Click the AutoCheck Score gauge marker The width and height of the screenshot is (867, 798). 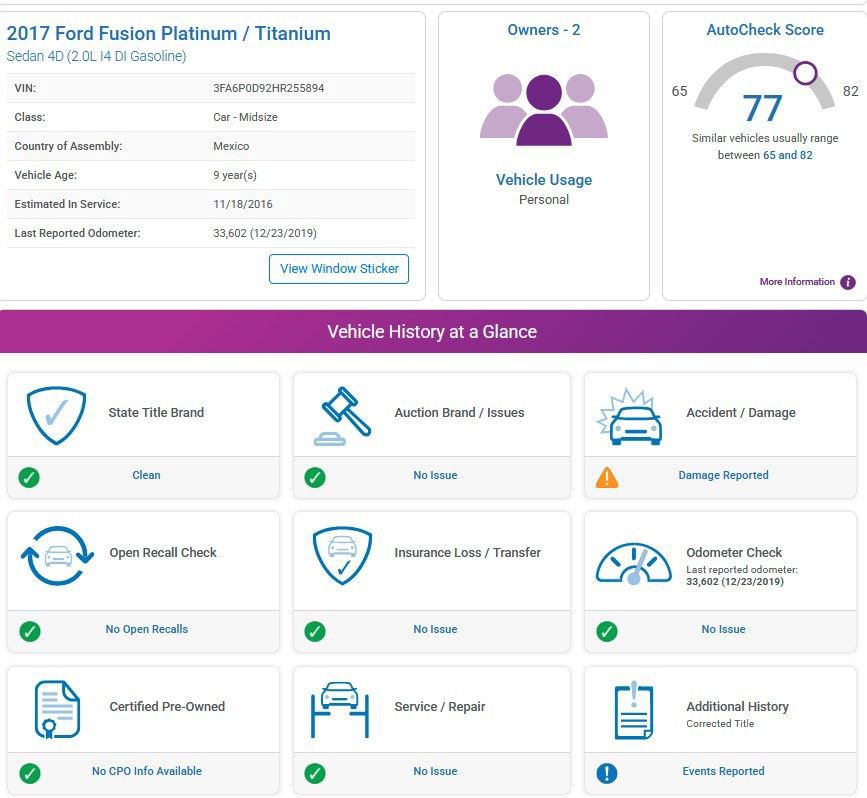[x=805, y=72]
